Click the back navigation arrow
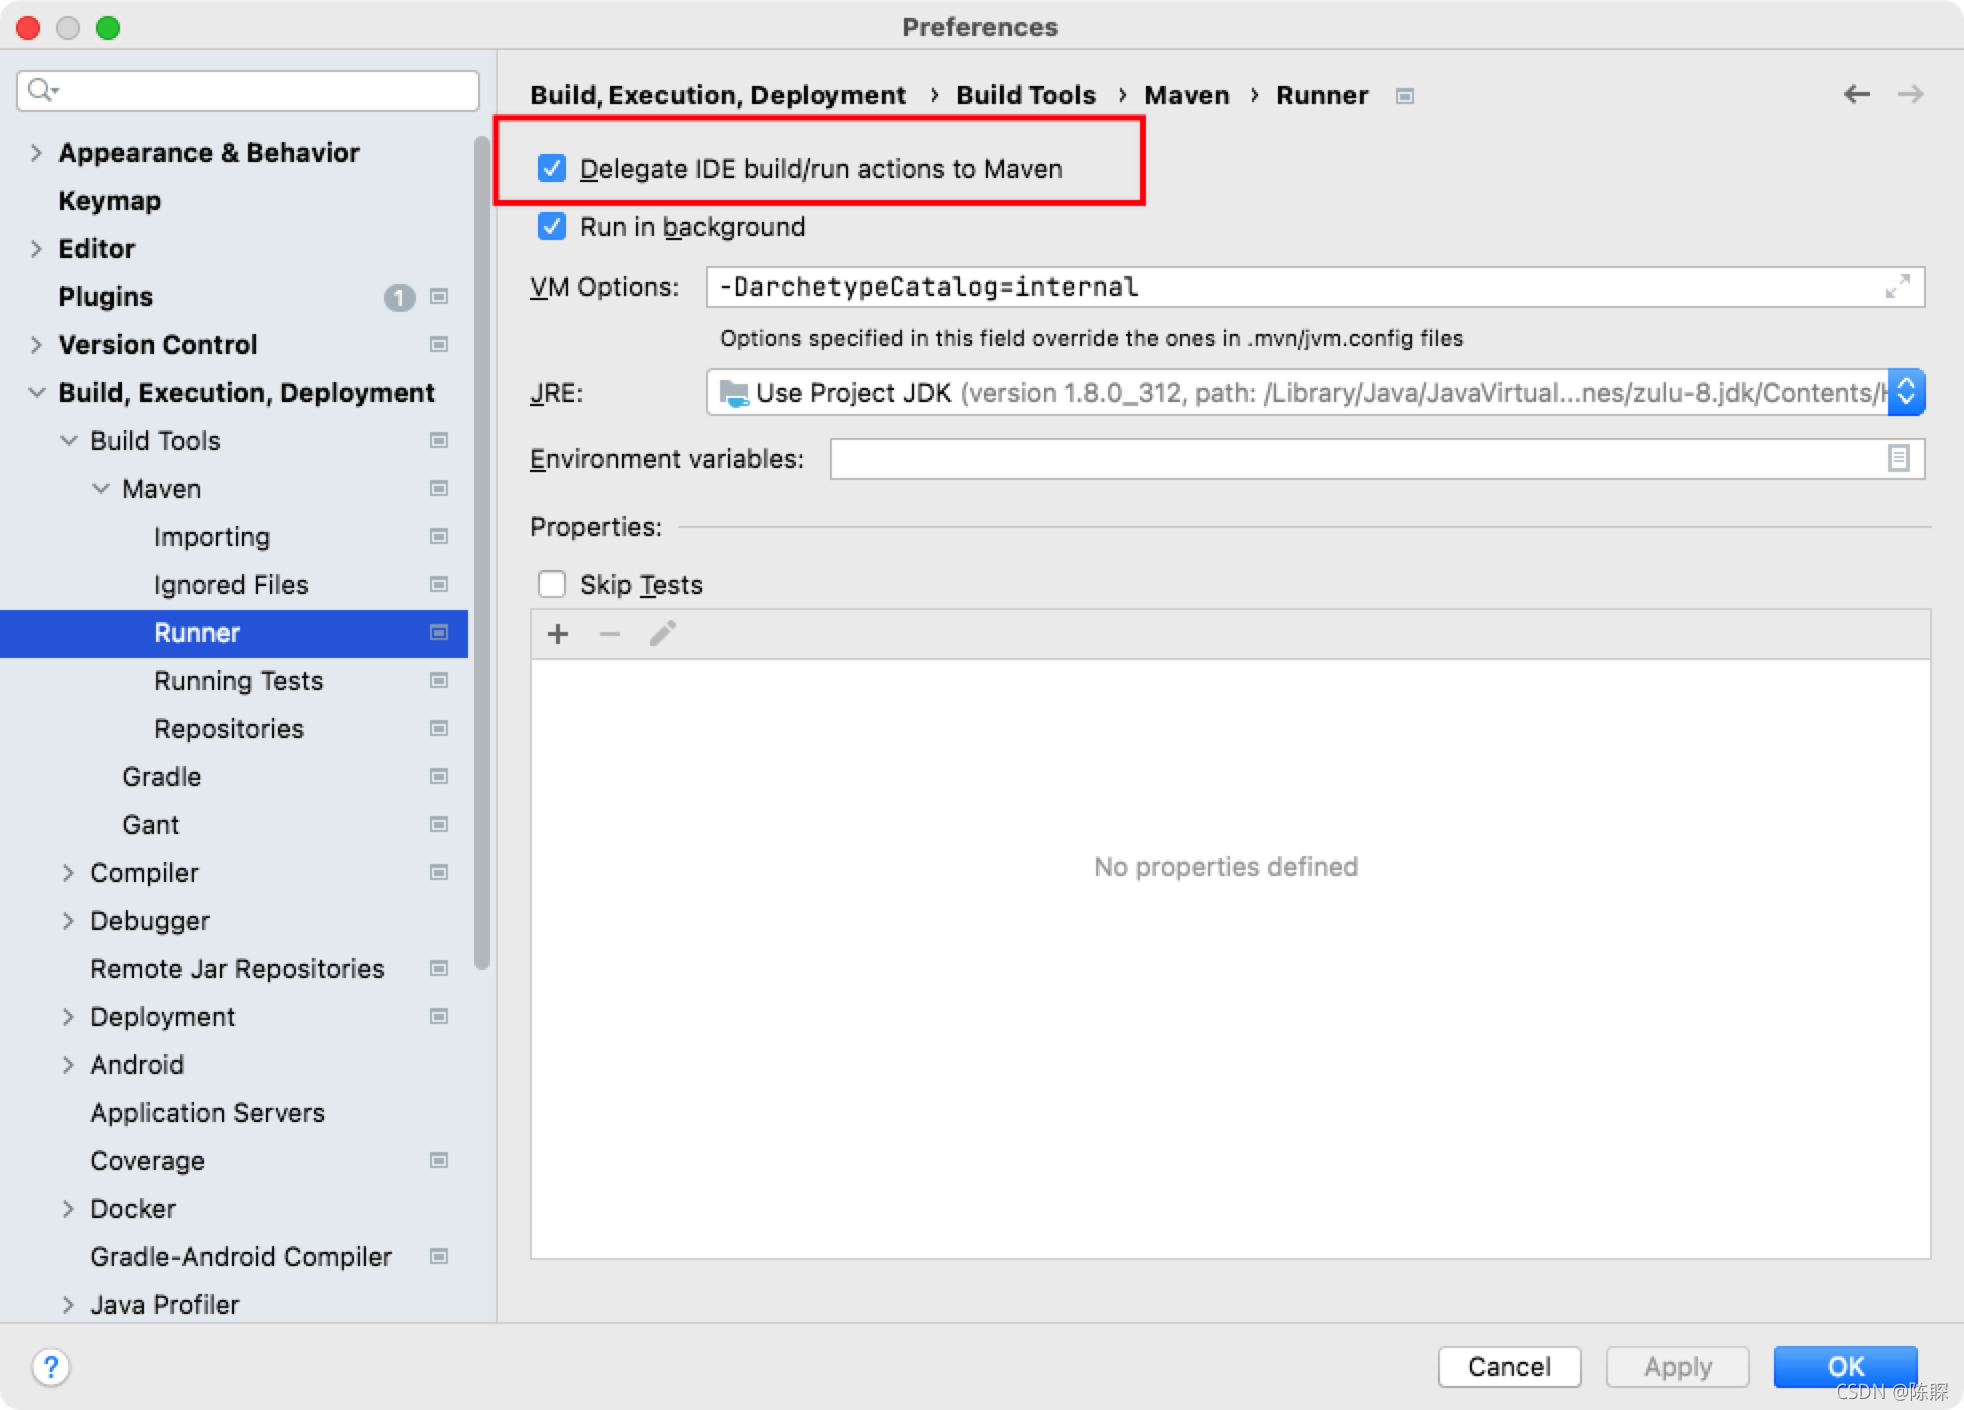Image resolution: width=1964 pixels, height=1410 pixels. click(1856, 94)
